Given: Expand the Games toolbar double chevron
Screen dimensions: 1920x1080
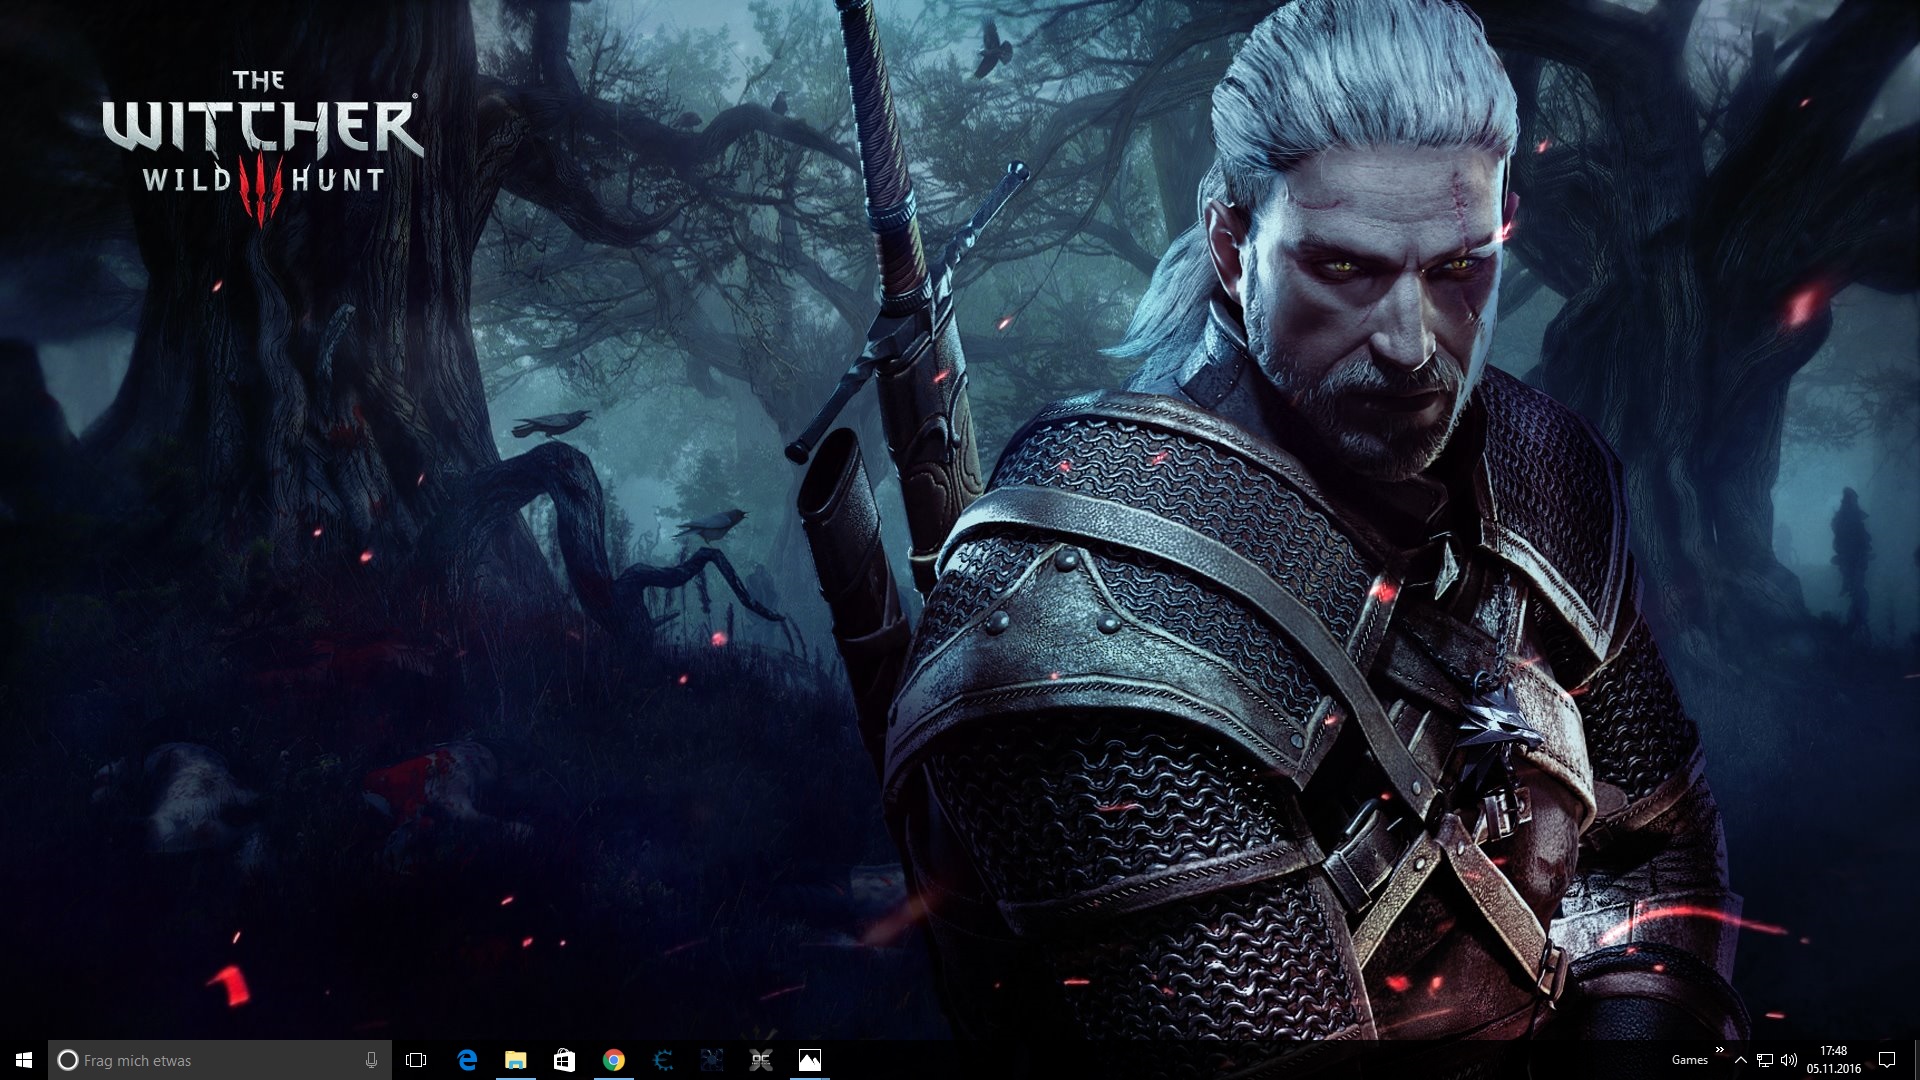Looking at the screenshot, I should [1720, 1050].
